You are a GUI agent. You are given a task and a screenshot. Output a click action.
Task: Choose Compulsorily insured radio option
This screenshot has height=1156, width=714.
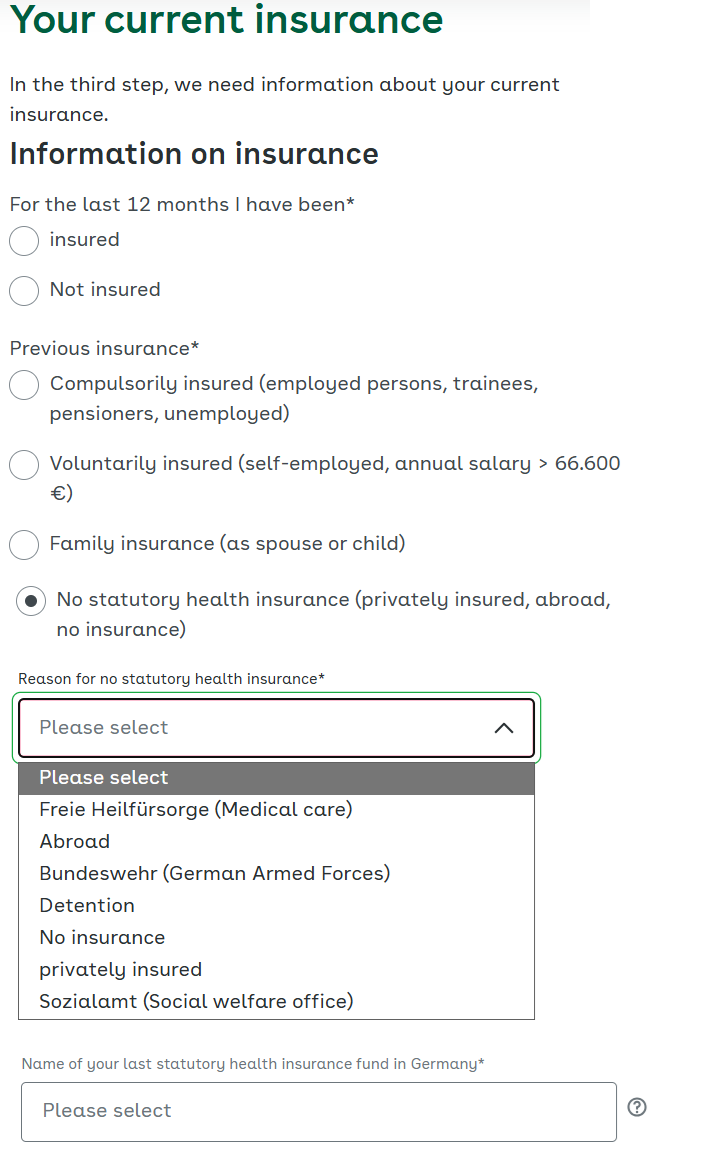[24, 385]
